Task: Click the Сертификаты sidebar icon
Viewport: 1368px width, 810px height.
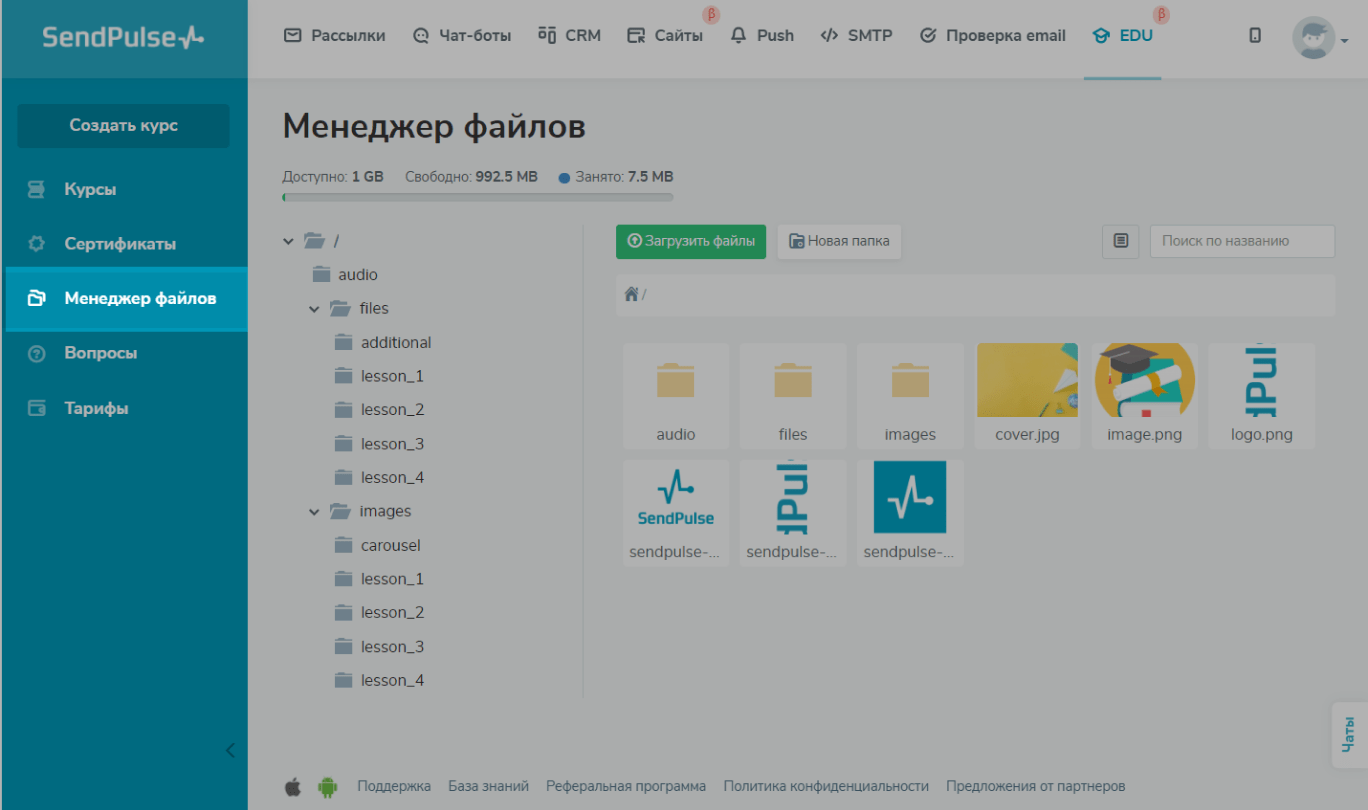Action: pyautogui.click(x=37, y=244)
